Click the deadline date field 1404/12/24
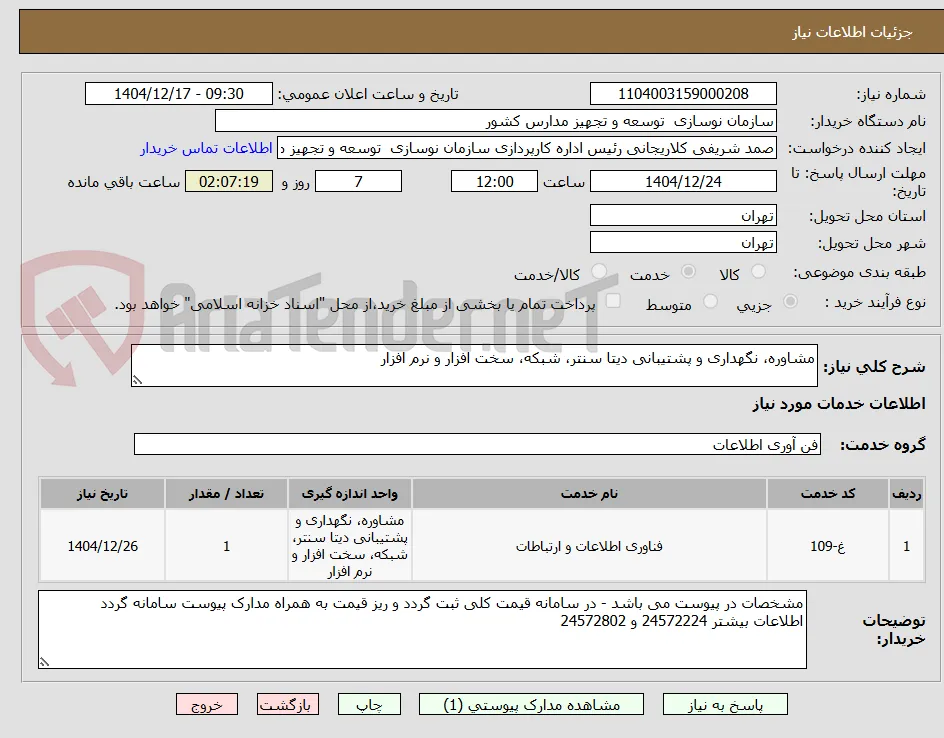Screen dimensions: 944x738 click(683, 181)
